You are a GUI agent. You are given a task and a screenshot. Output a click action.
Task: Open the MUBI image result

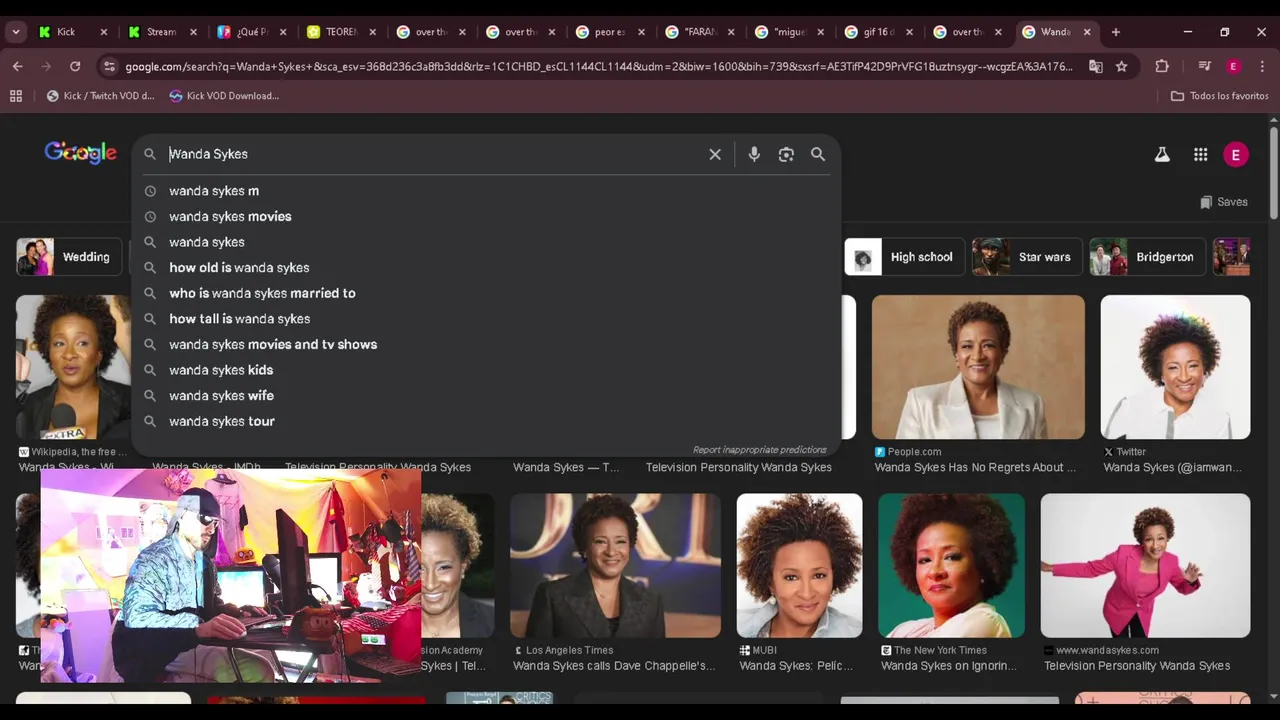pyautogui.click(x=799, y=565)
